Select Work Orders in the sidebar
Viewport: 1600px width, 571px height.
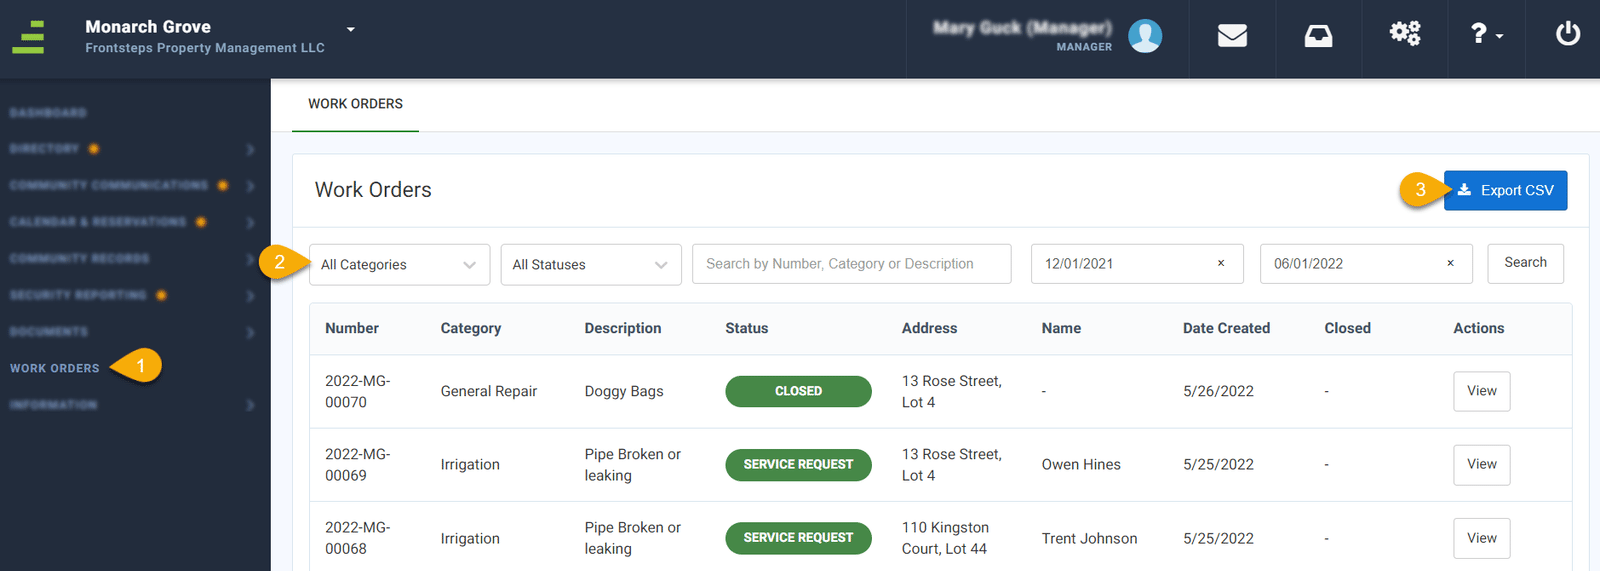[x=55, y=368]
